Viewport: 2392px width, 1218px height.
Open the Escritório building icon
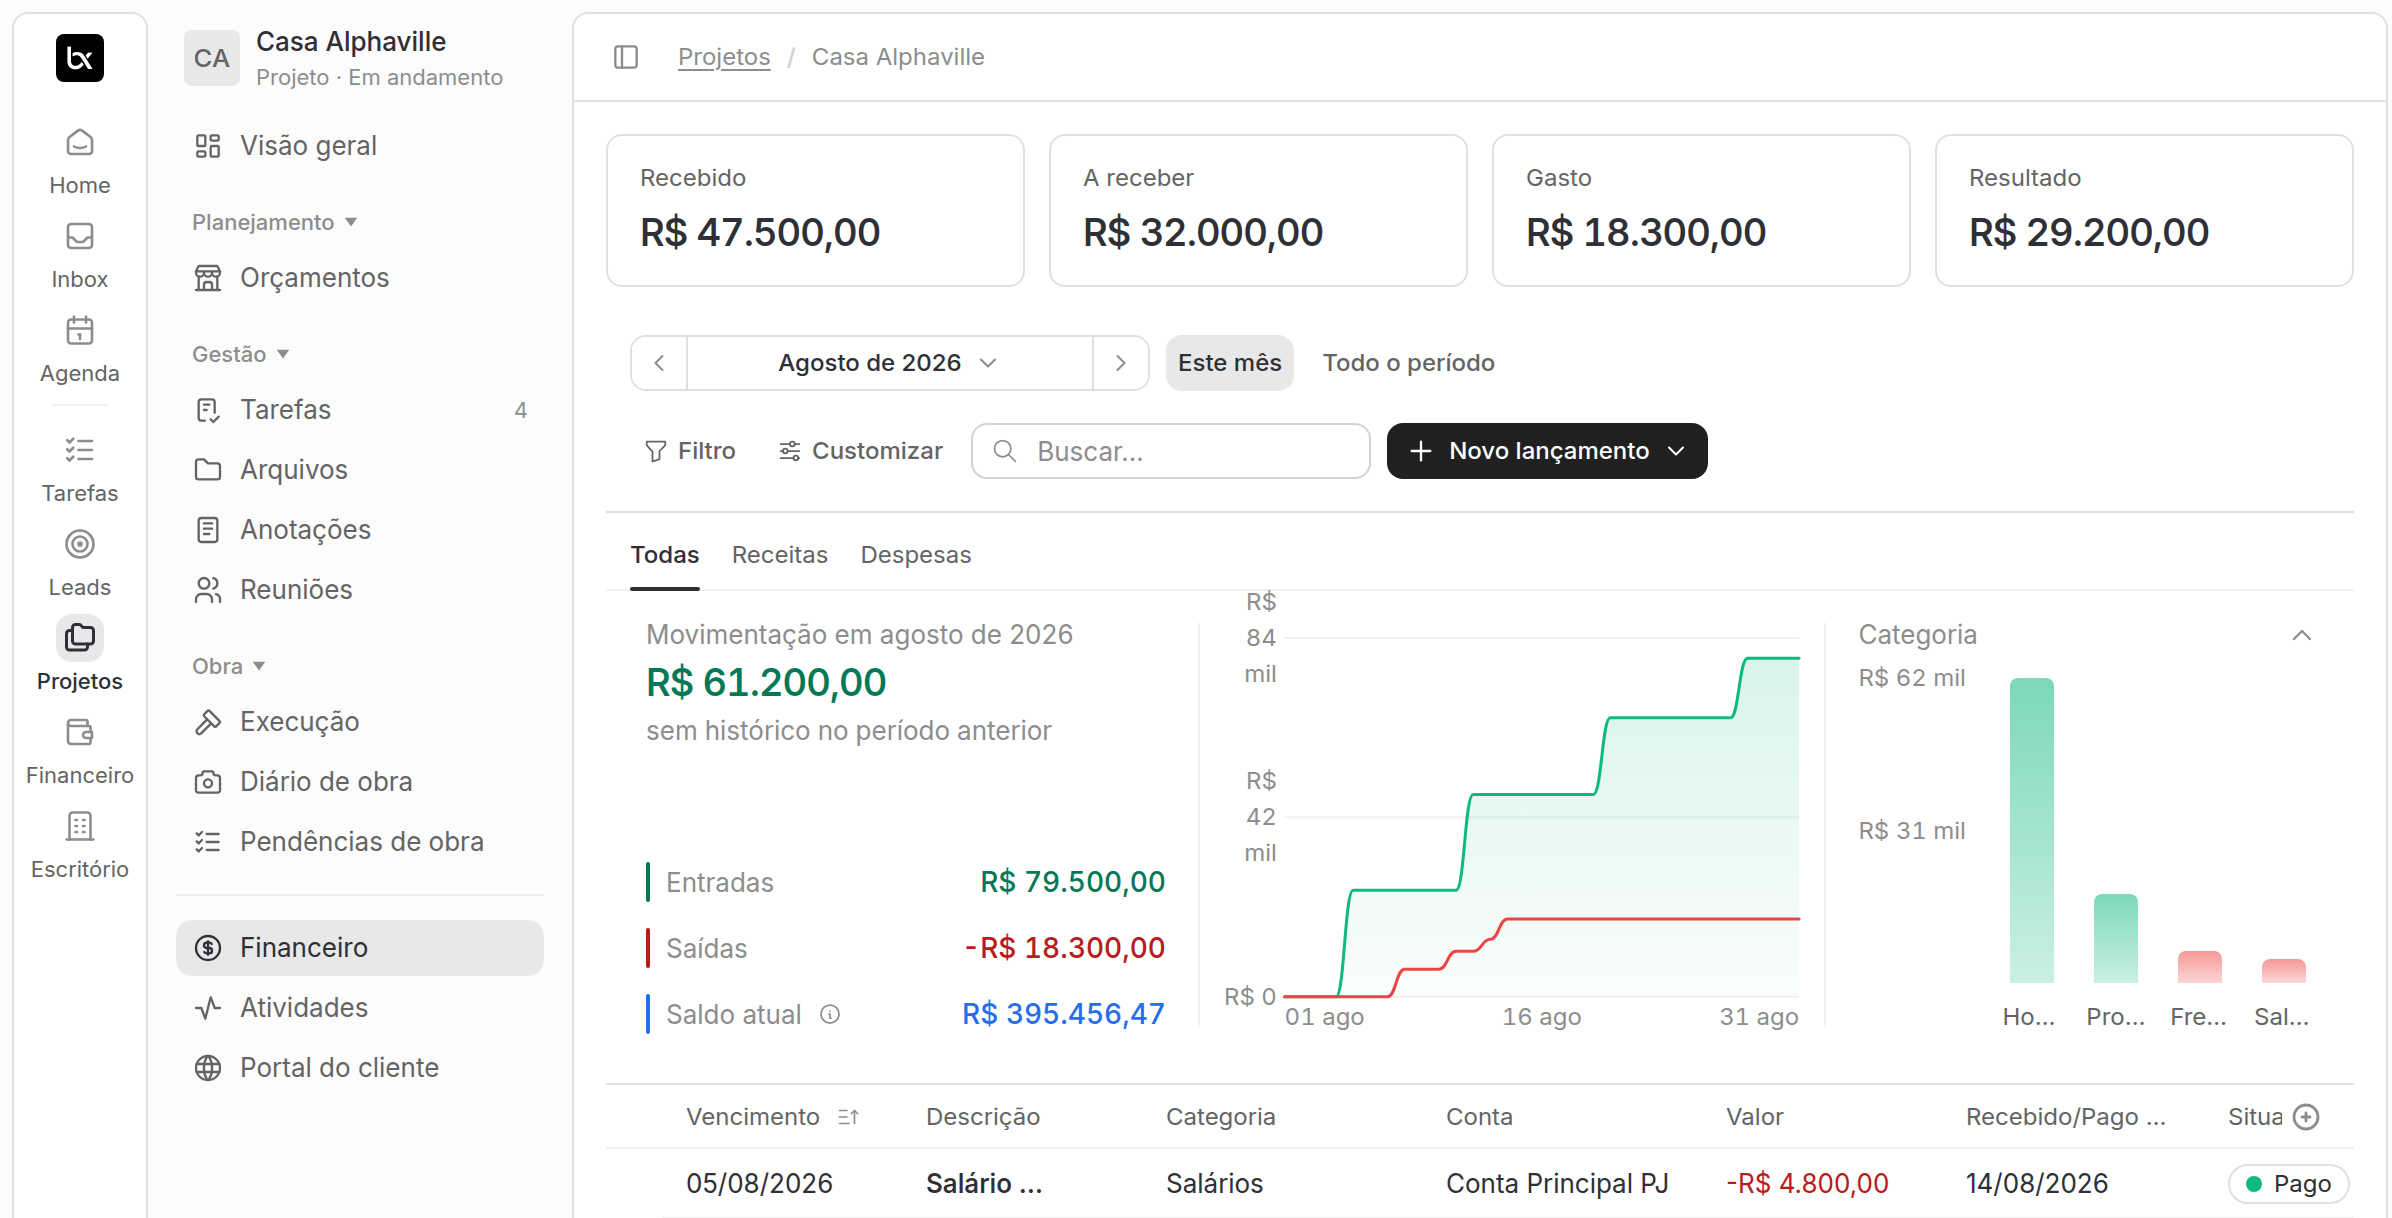[x=80, y=827]
